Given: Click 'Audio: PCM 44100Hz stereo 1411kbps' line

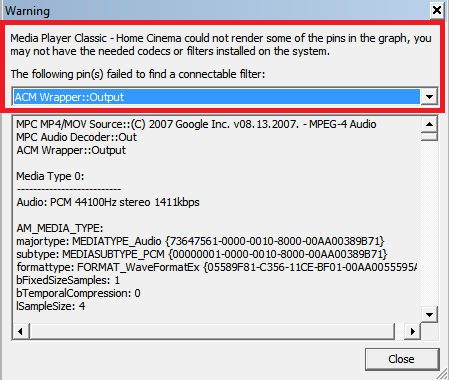Looking at the screenshot, I should click(108, 202).
